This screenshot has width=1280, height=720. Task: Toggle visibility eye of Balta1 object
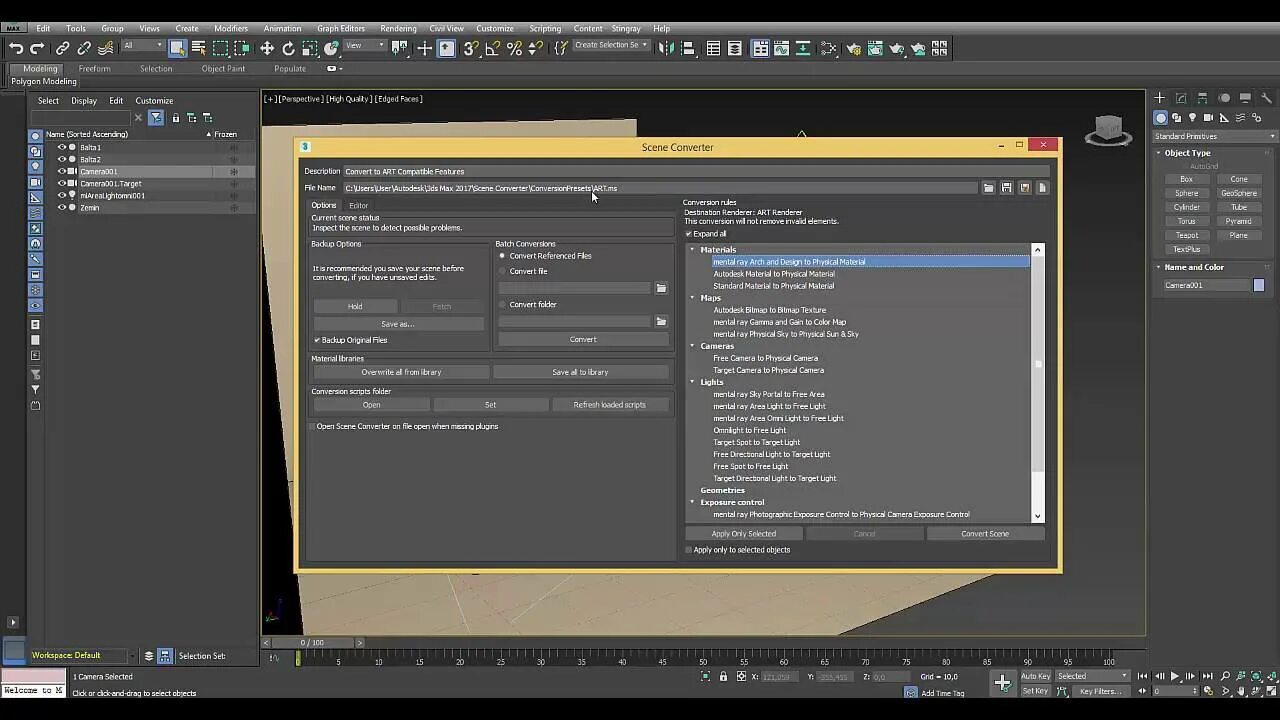pyautogui.click(x=62, y=147)
